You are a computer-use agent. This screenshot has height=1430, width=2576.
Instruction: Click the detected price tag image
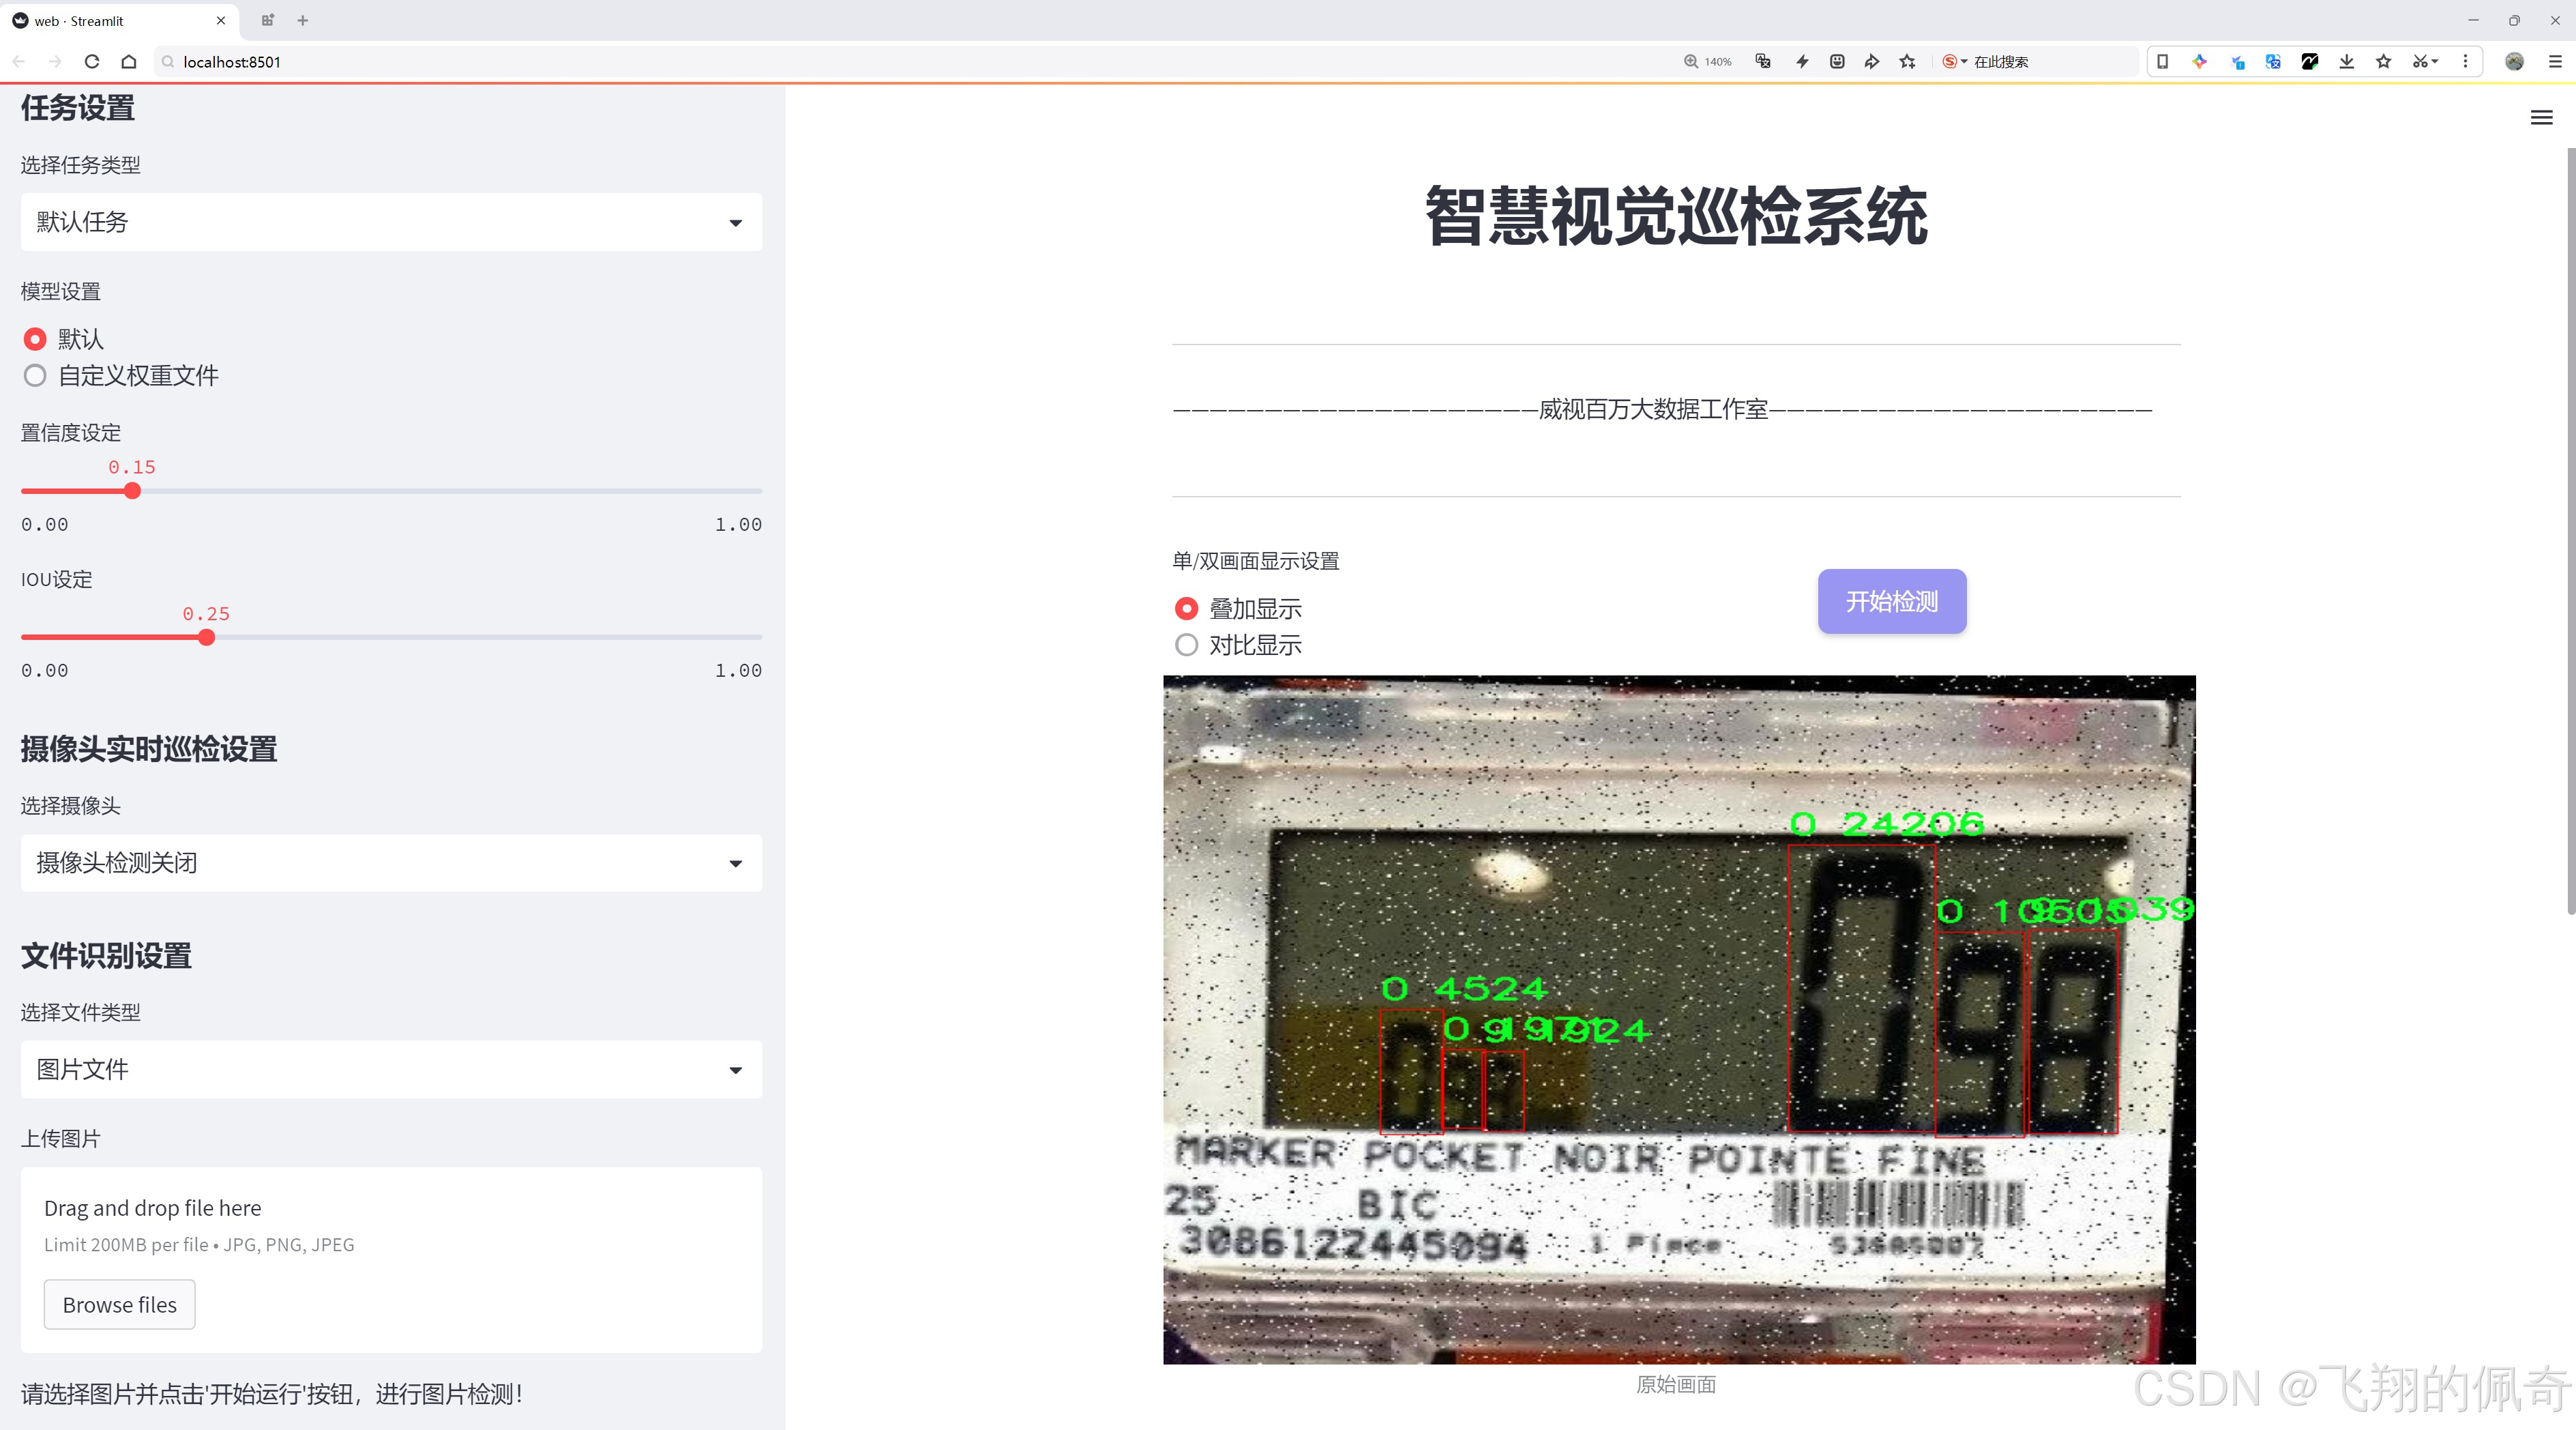[1679, 1020]
